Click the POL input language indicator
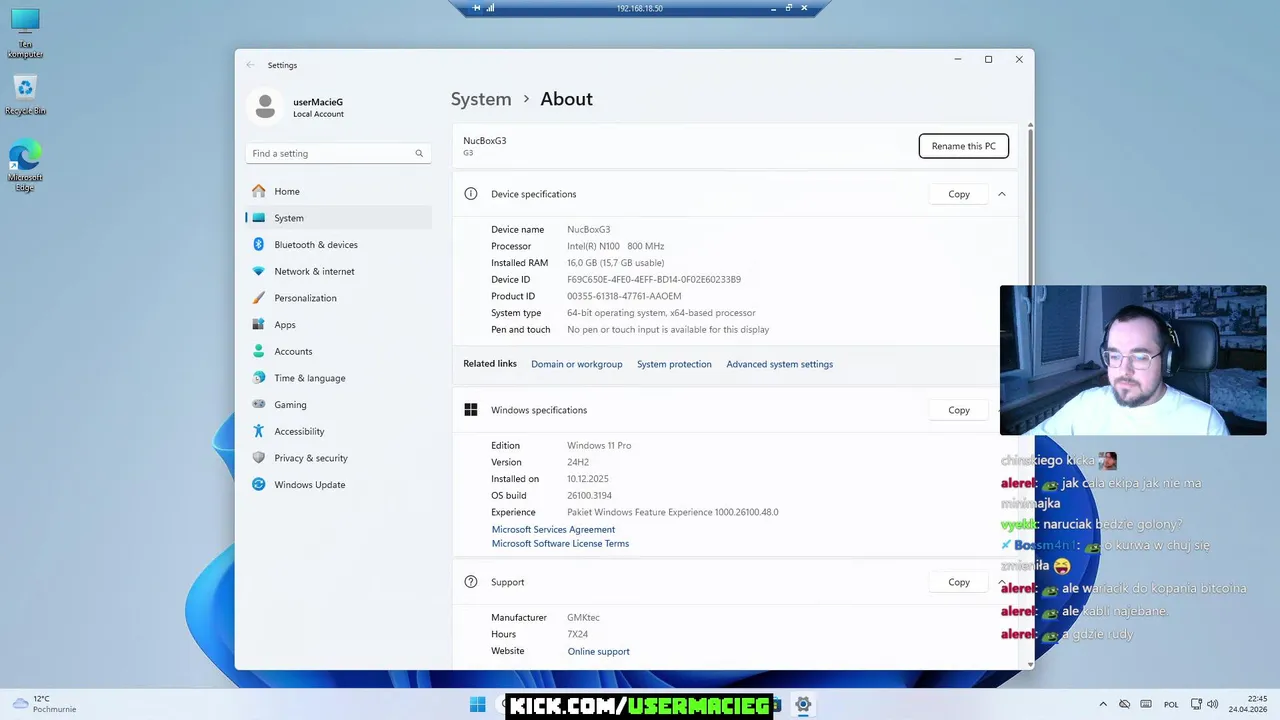This screenshot has width=1280, height=720. (1171, 704)
